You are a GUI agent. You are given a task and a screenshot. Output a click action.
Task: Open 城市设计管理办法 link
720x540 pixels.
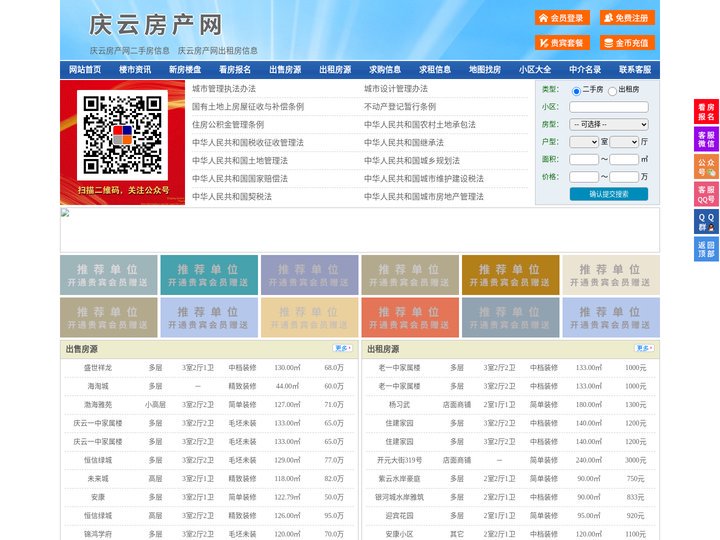coord(396,89)
